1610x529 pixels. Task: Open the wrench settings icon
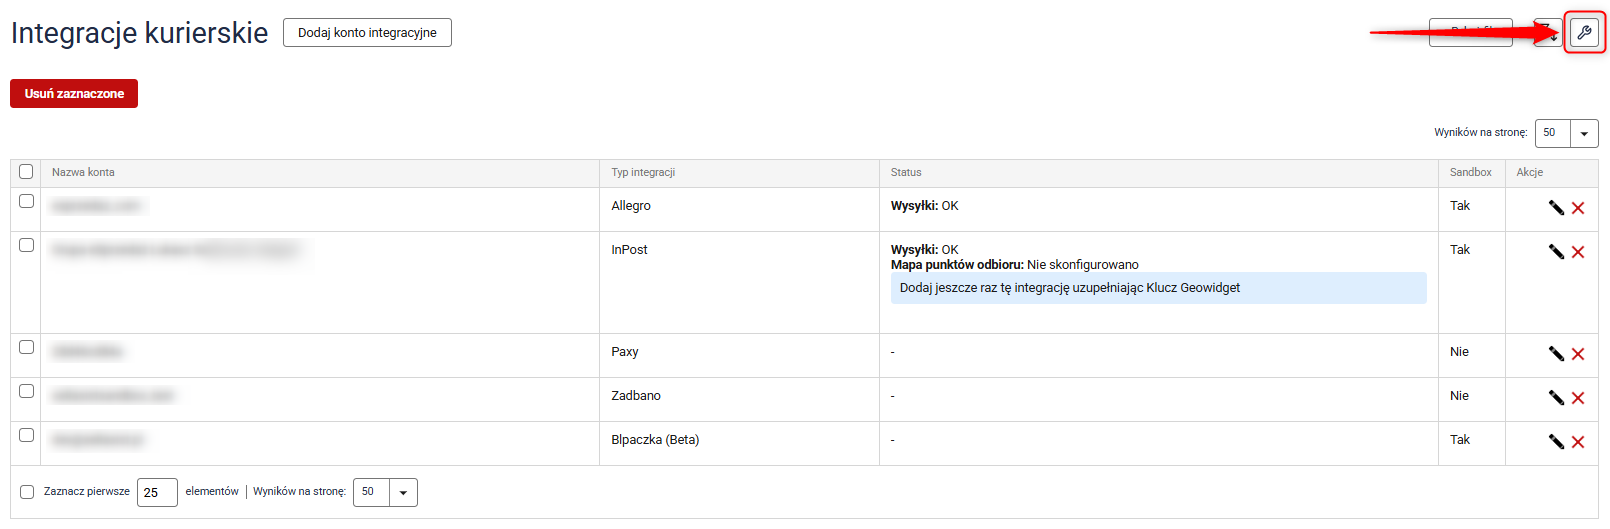click(x=1584, y=33)
